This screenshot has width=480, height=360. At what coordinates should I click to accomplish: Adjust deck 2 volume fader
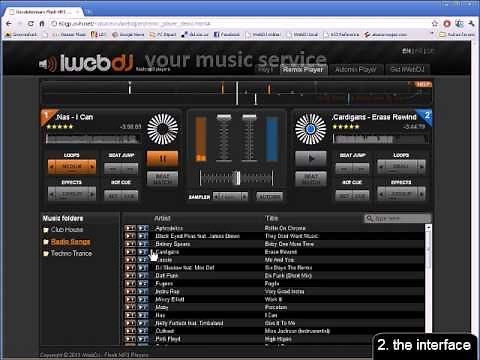pos(249,117)
